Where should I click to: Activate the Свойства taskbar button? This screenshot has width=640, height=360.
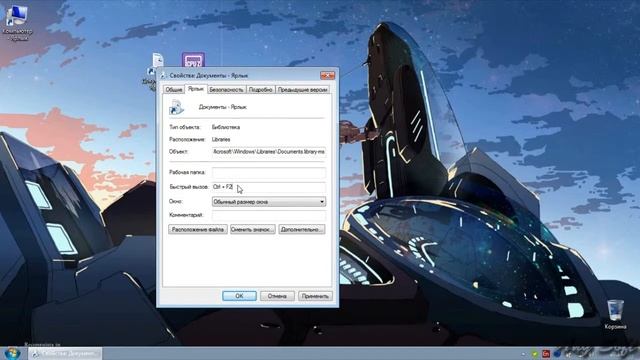(65, 353)
